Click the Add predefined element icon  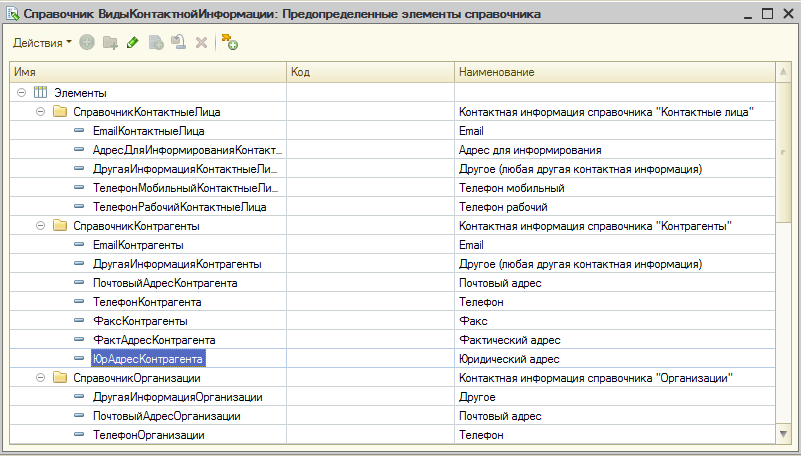tap(229, 42)
